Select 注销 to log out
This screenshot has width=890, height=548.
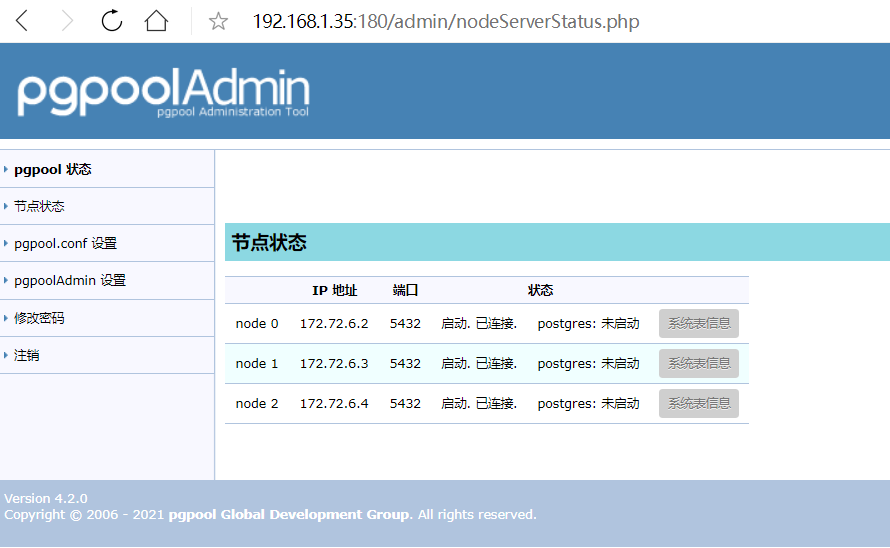pos(27,355)
